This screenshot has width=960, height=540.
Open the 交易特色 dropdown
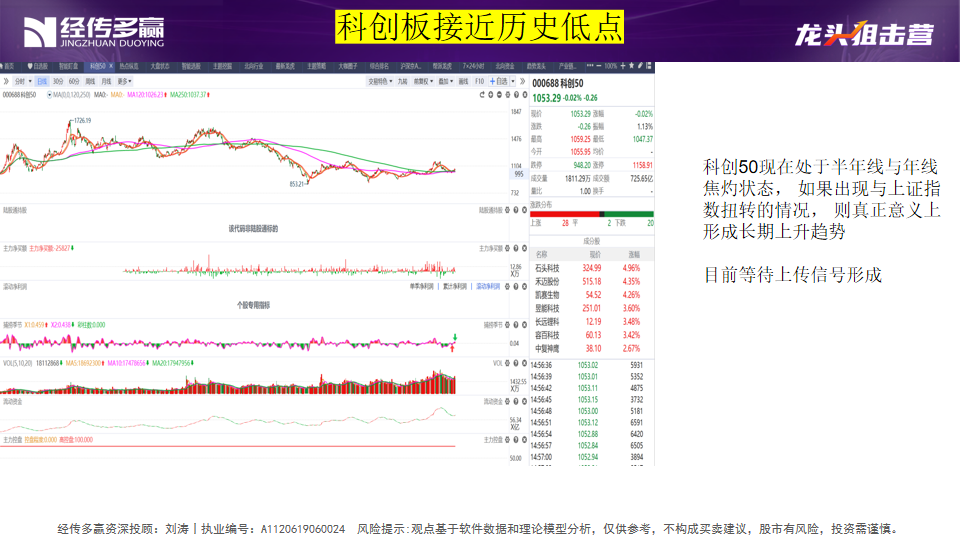tap(380, 81)
